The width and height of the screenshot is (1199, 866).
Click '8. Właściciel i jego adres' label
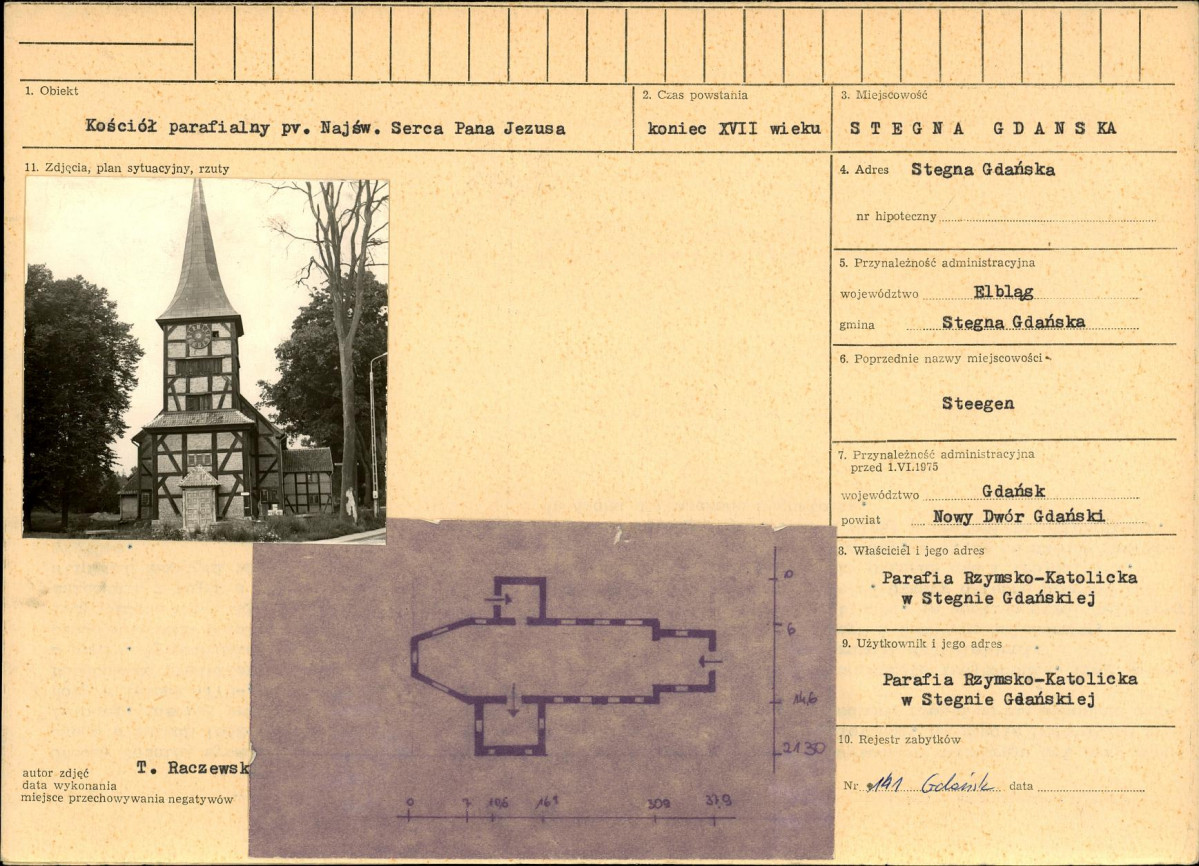point(911,550)
